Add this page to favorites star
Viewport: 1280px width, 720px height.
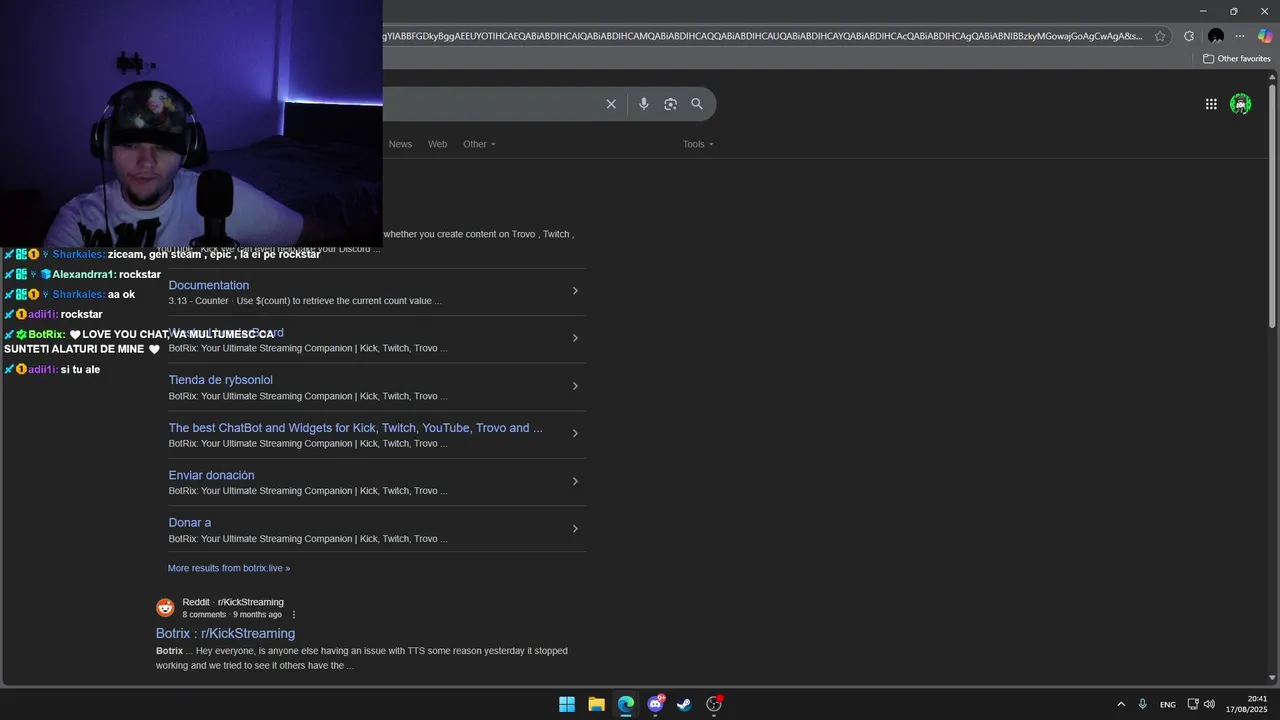point(1160,36)
